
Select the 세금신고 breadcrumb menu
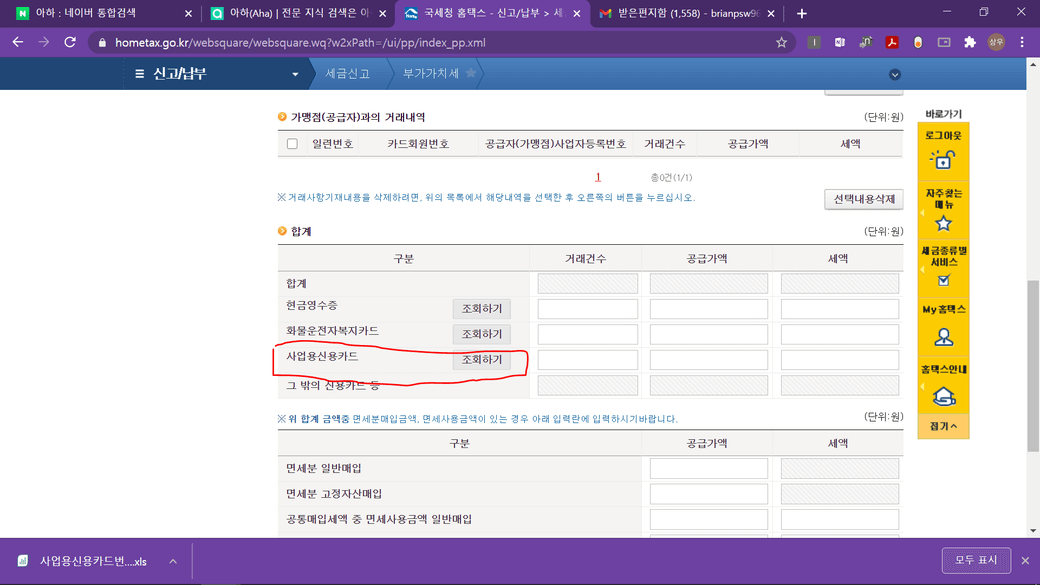click(x=347, y=74)
